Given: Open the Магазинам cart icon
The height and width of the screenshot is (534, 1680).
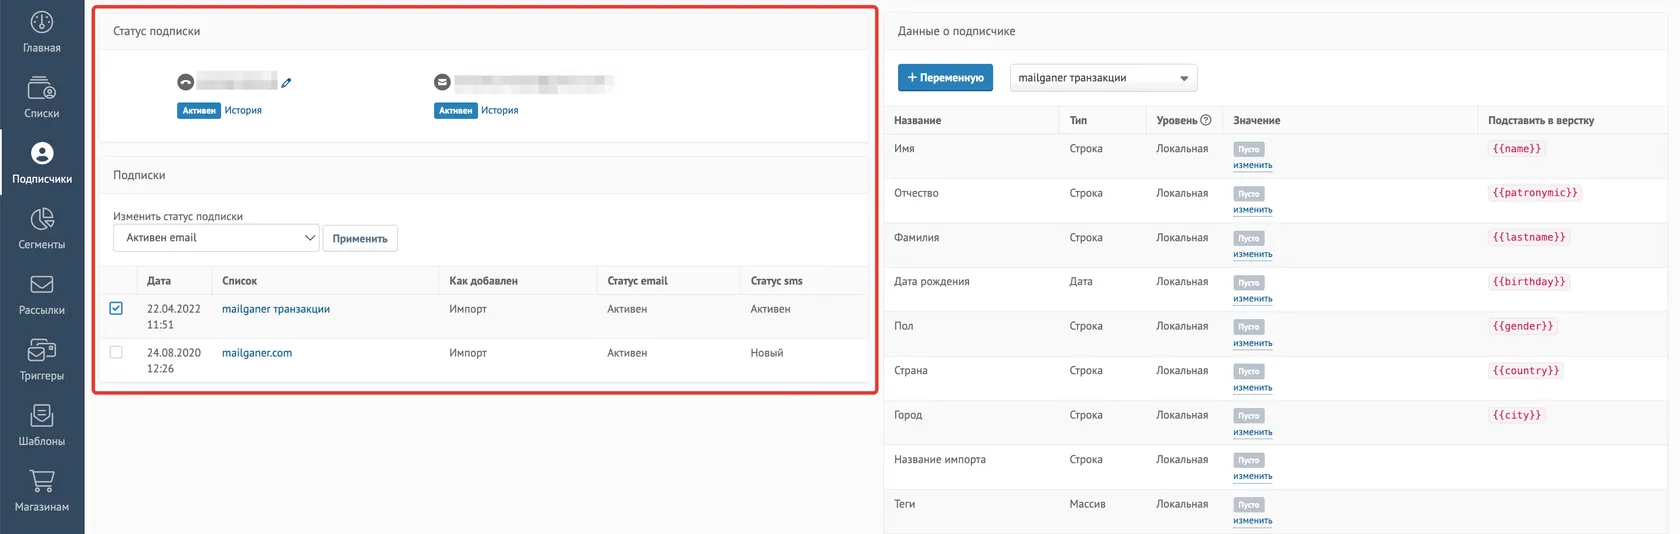Looking at the screenshot, I should [41, 481].
